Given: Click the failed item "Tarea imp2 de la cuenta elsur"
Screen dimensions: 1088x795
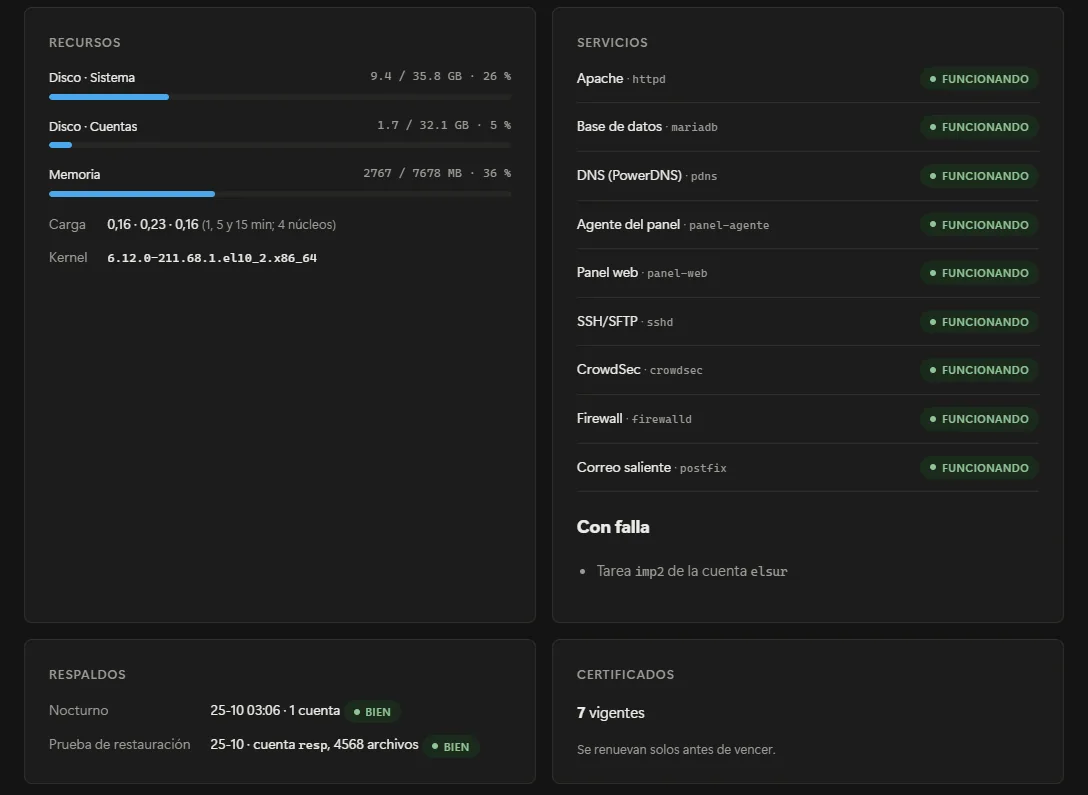Looking at the screenshot, I should click(x=692, y=571).
